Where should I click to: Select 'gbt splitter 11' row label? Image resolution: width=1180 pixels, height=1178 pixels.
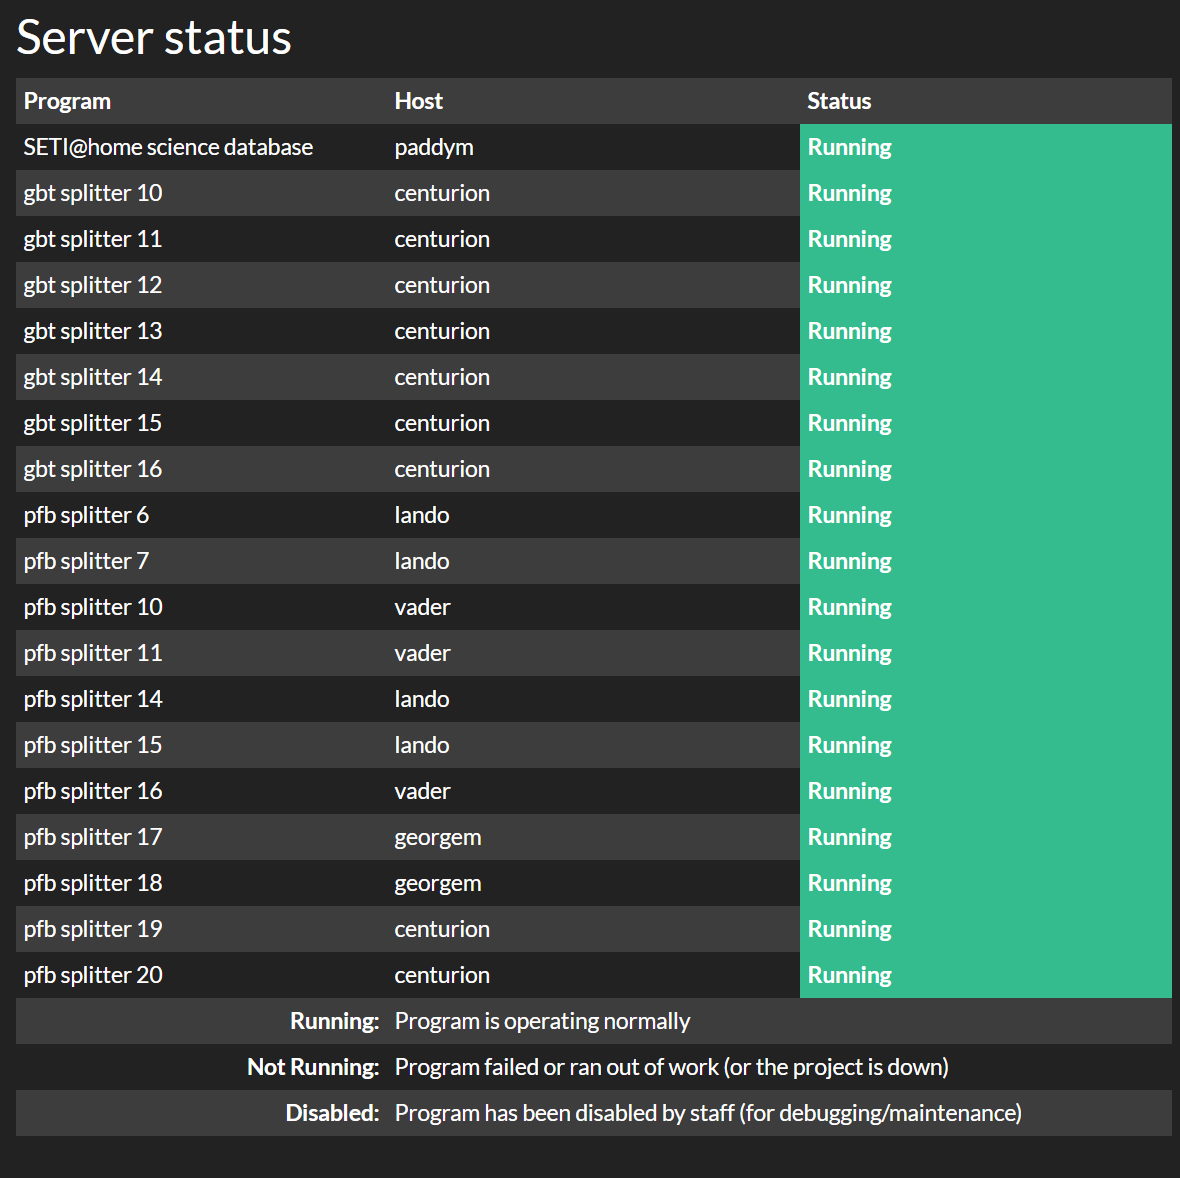coord(93,239)
